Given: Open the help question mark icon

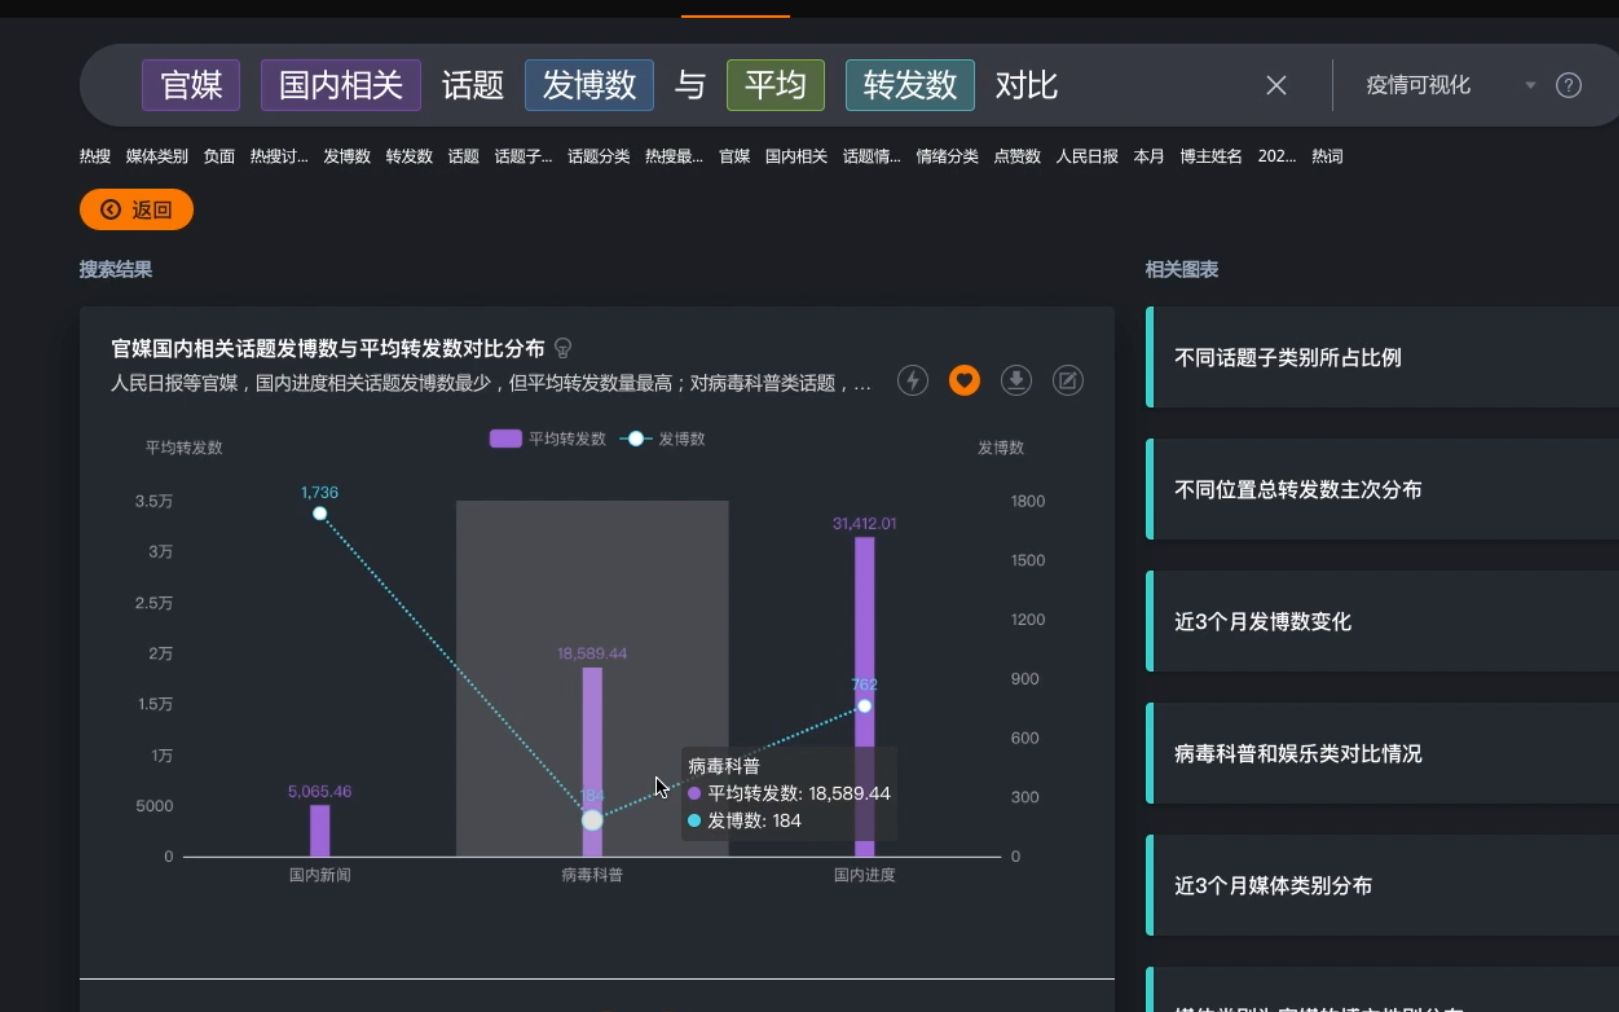Looking at the screenshot, I should [1568, 85].
